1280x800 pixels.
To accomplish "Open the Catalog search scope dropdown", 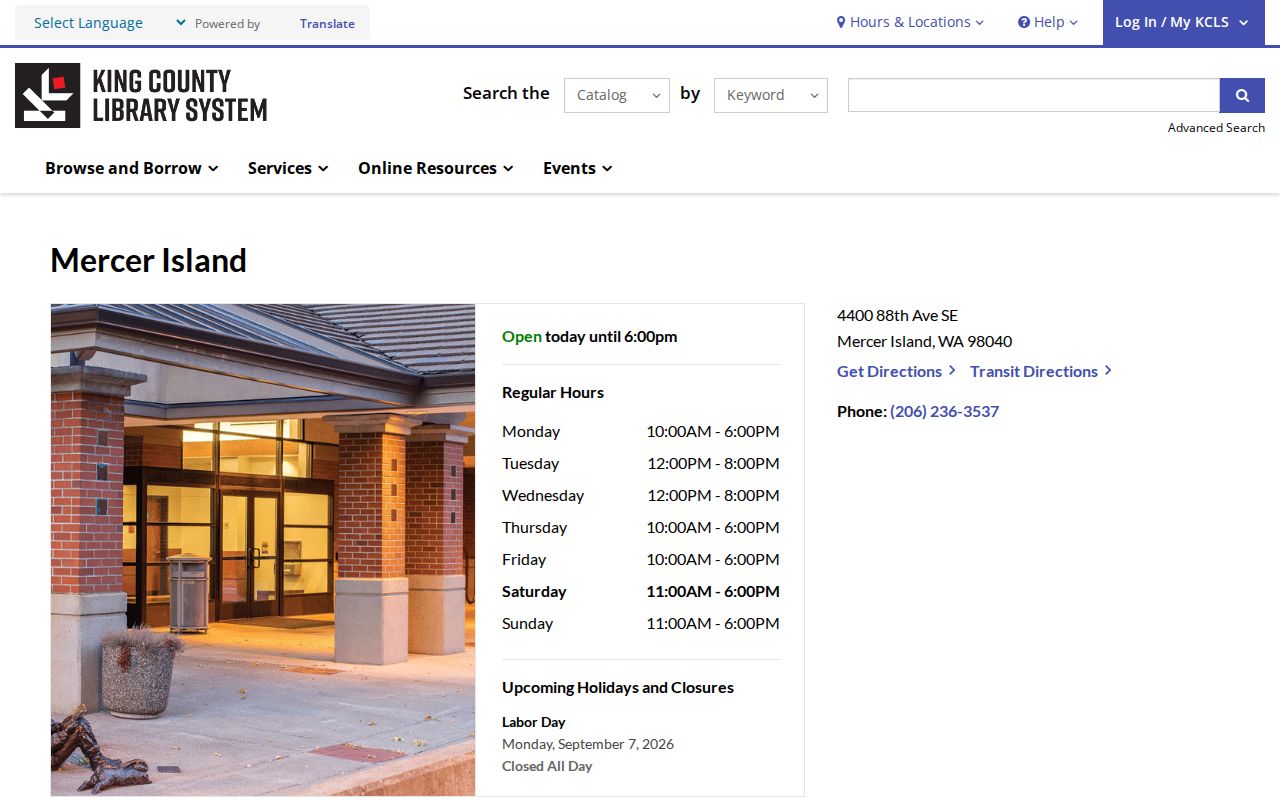I will click(x=617, y=95).
